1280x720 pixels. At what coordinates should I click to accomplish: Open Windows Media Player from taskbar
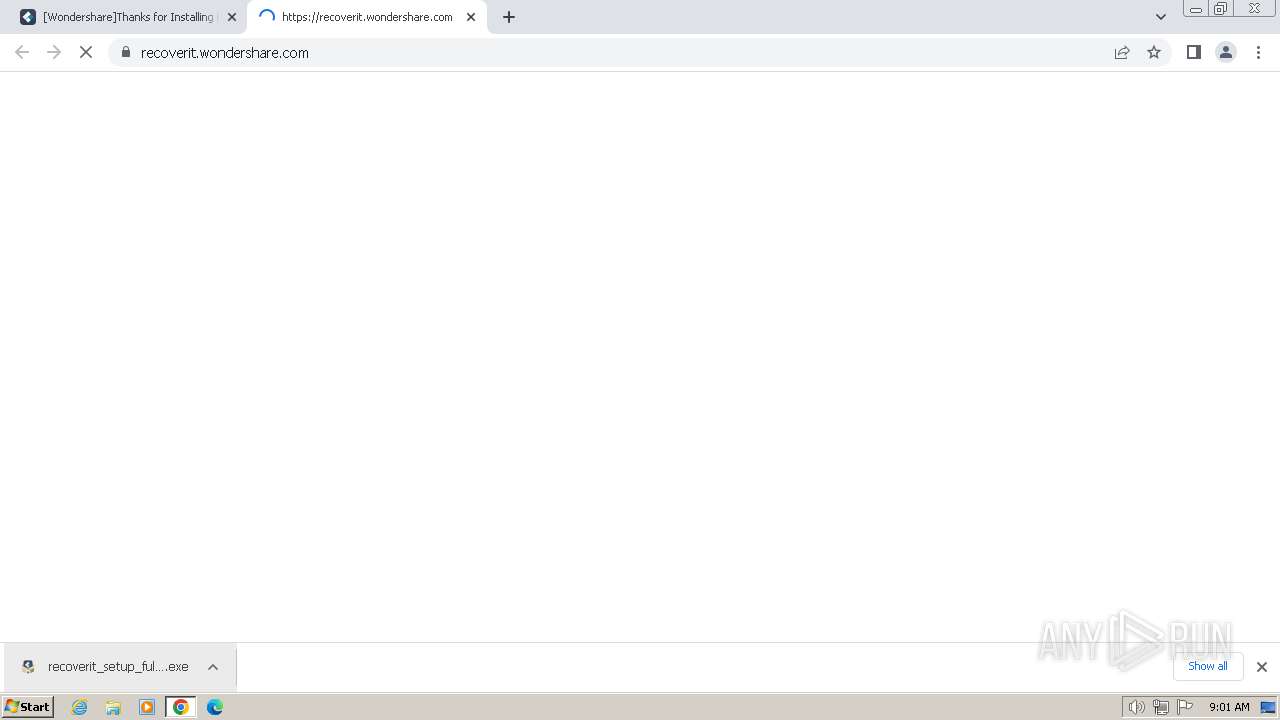(x=147, y=707)
